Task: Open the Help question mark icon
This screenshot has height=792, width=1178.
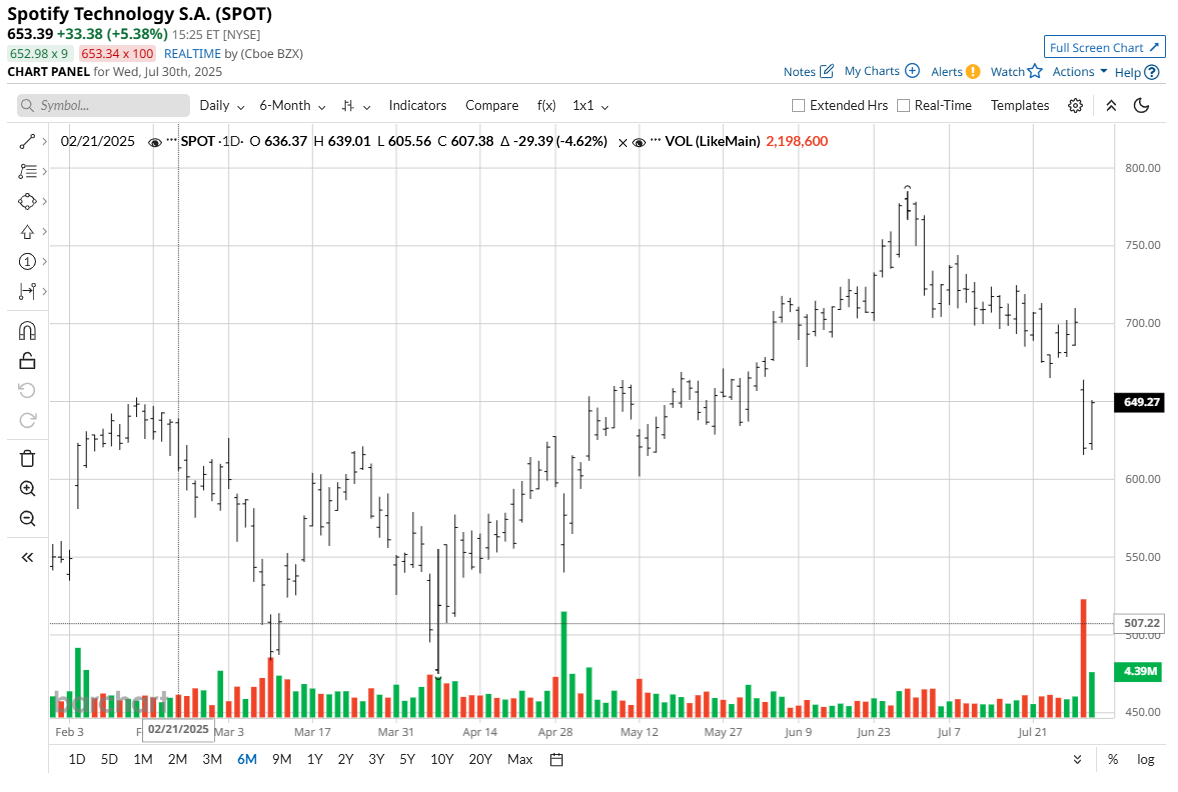Action: [1152, 72]
